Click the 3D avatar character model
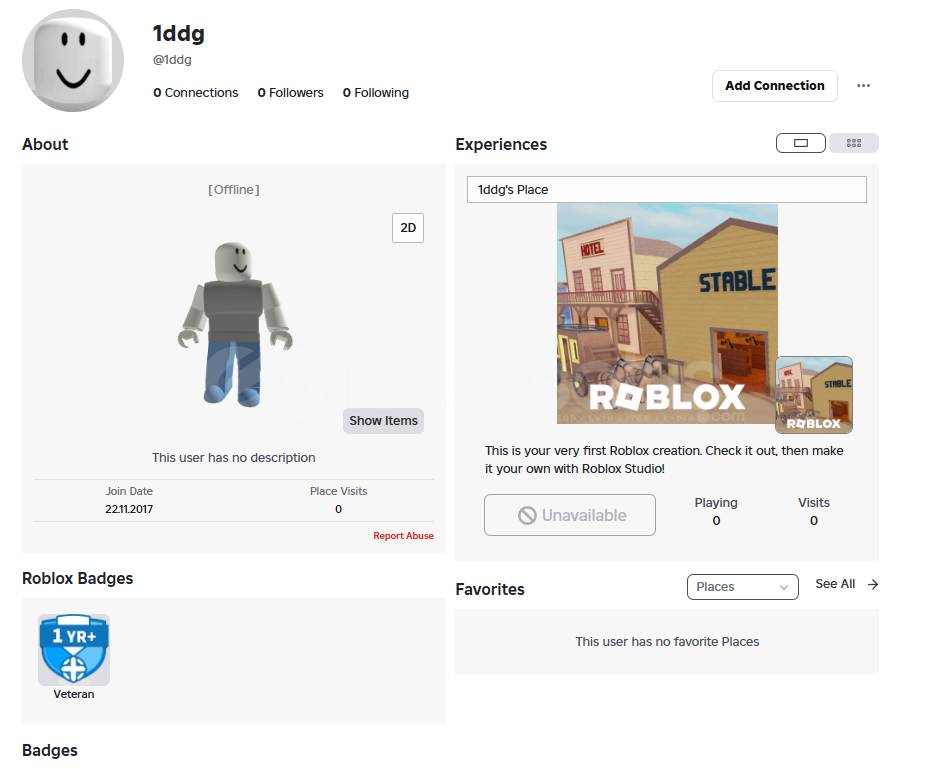The height and width of the screenshot is (769, 942). tap(236, 322)
